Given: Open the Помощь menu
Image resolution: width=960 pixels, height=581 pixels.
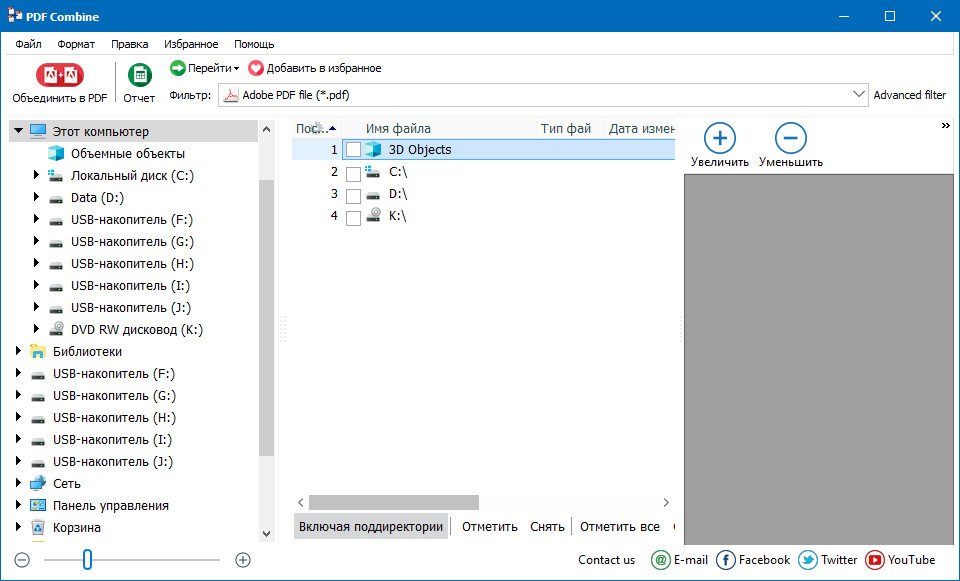Looking at the screenshot, I should 254,44.
